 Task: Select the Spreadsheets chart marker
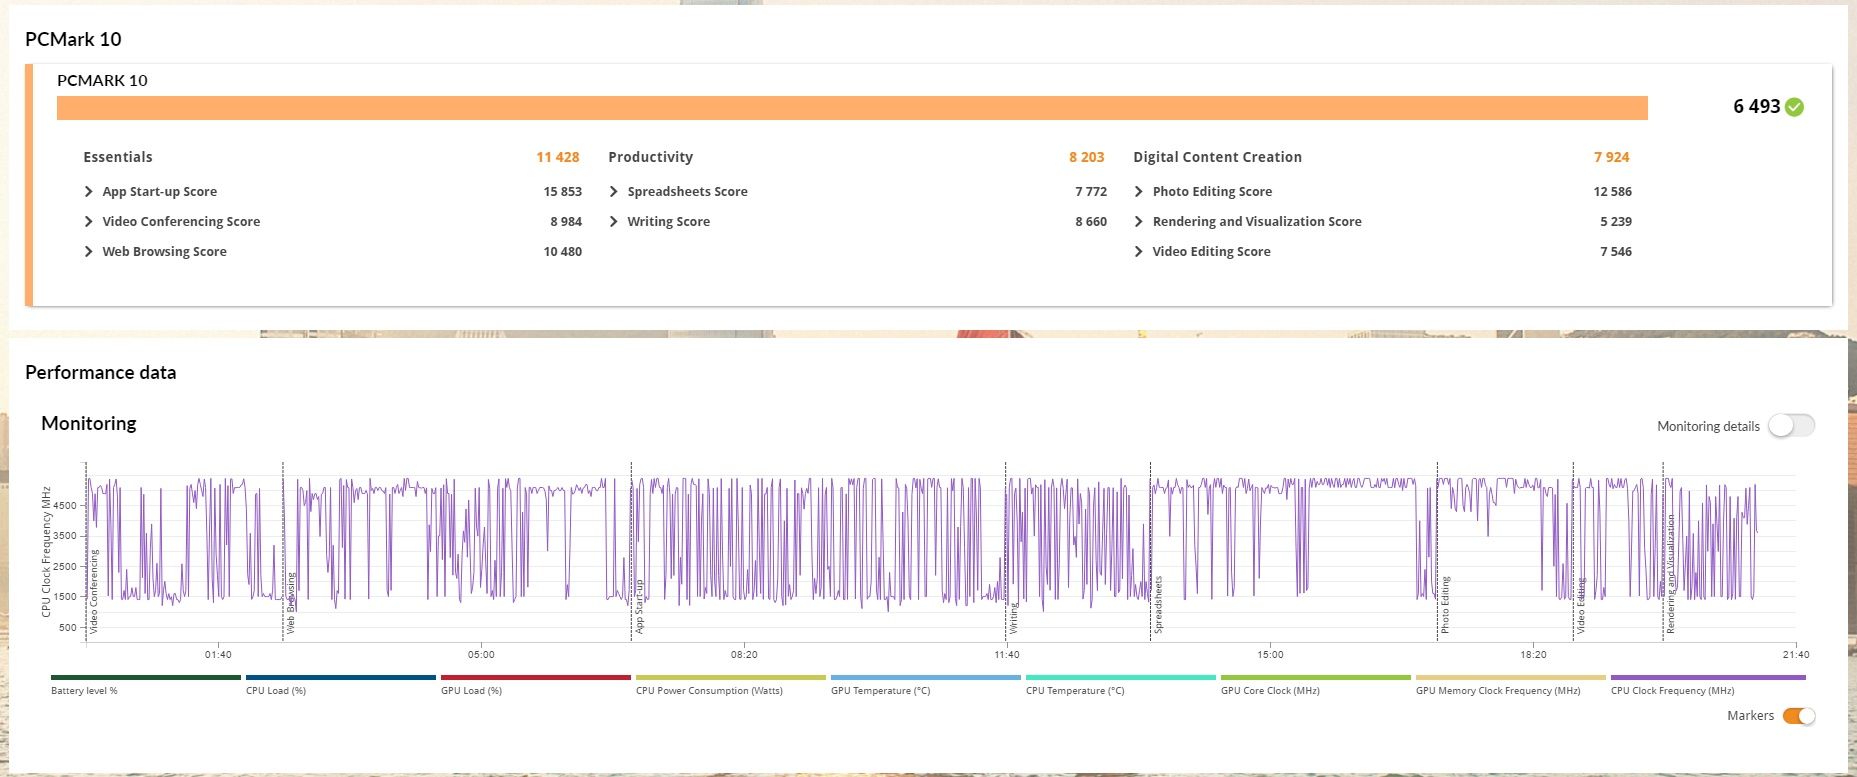[x=1158, y=605]
